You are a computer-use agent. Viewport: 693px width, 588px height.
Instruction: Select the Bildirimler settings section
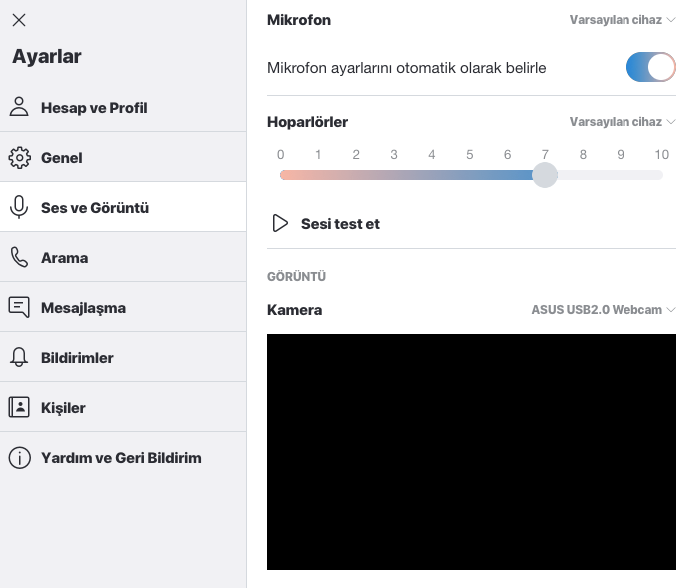click(x=77, y=358)
